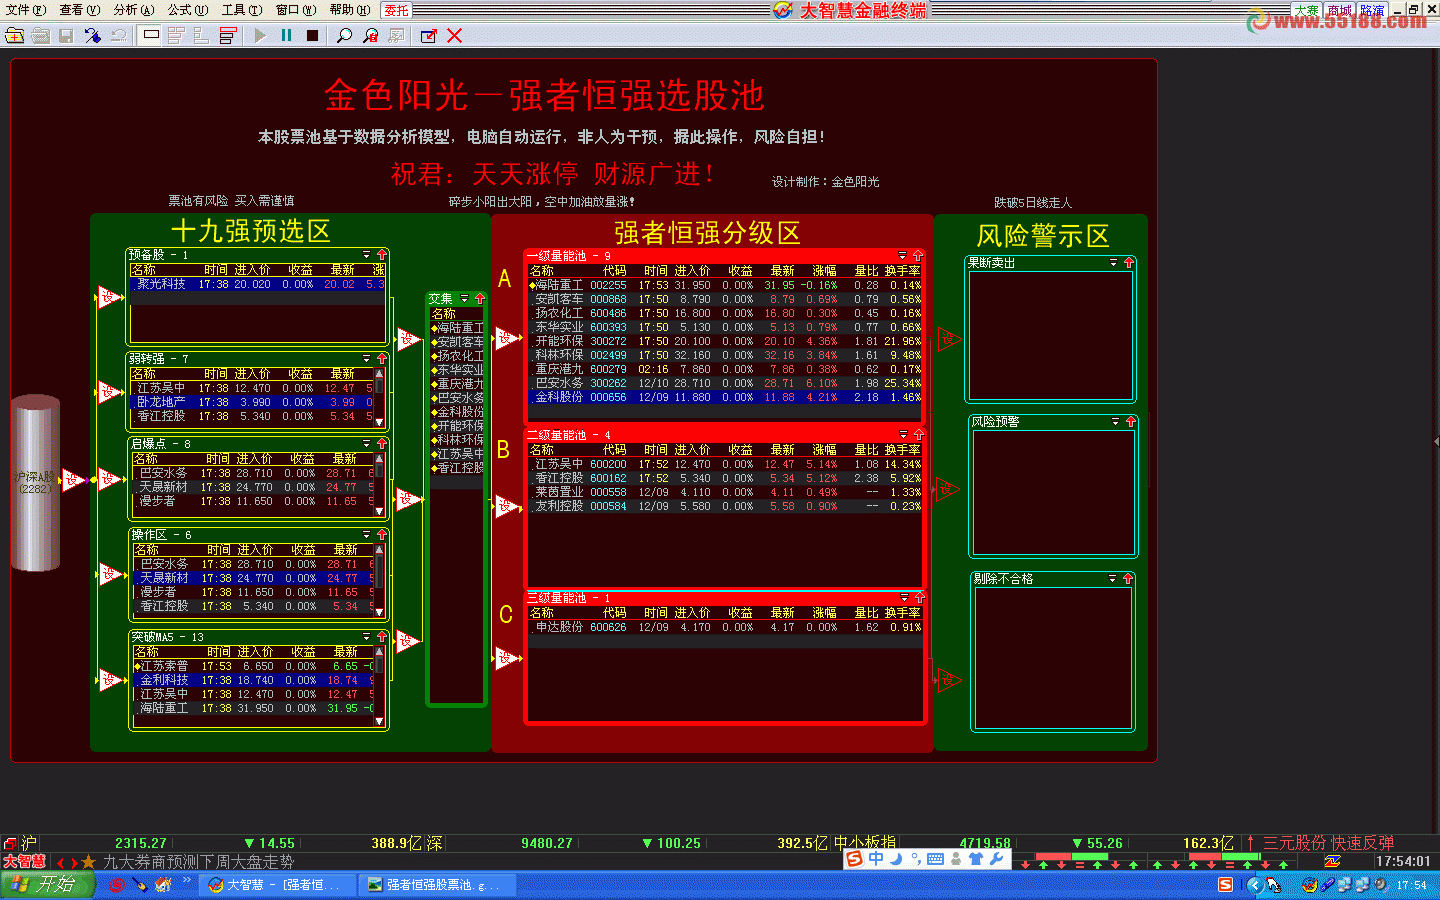Click the 设 flag beside letter A
Image resolution: width=1440 pixels, height=900 pixels.
click(x=508, y=338)
